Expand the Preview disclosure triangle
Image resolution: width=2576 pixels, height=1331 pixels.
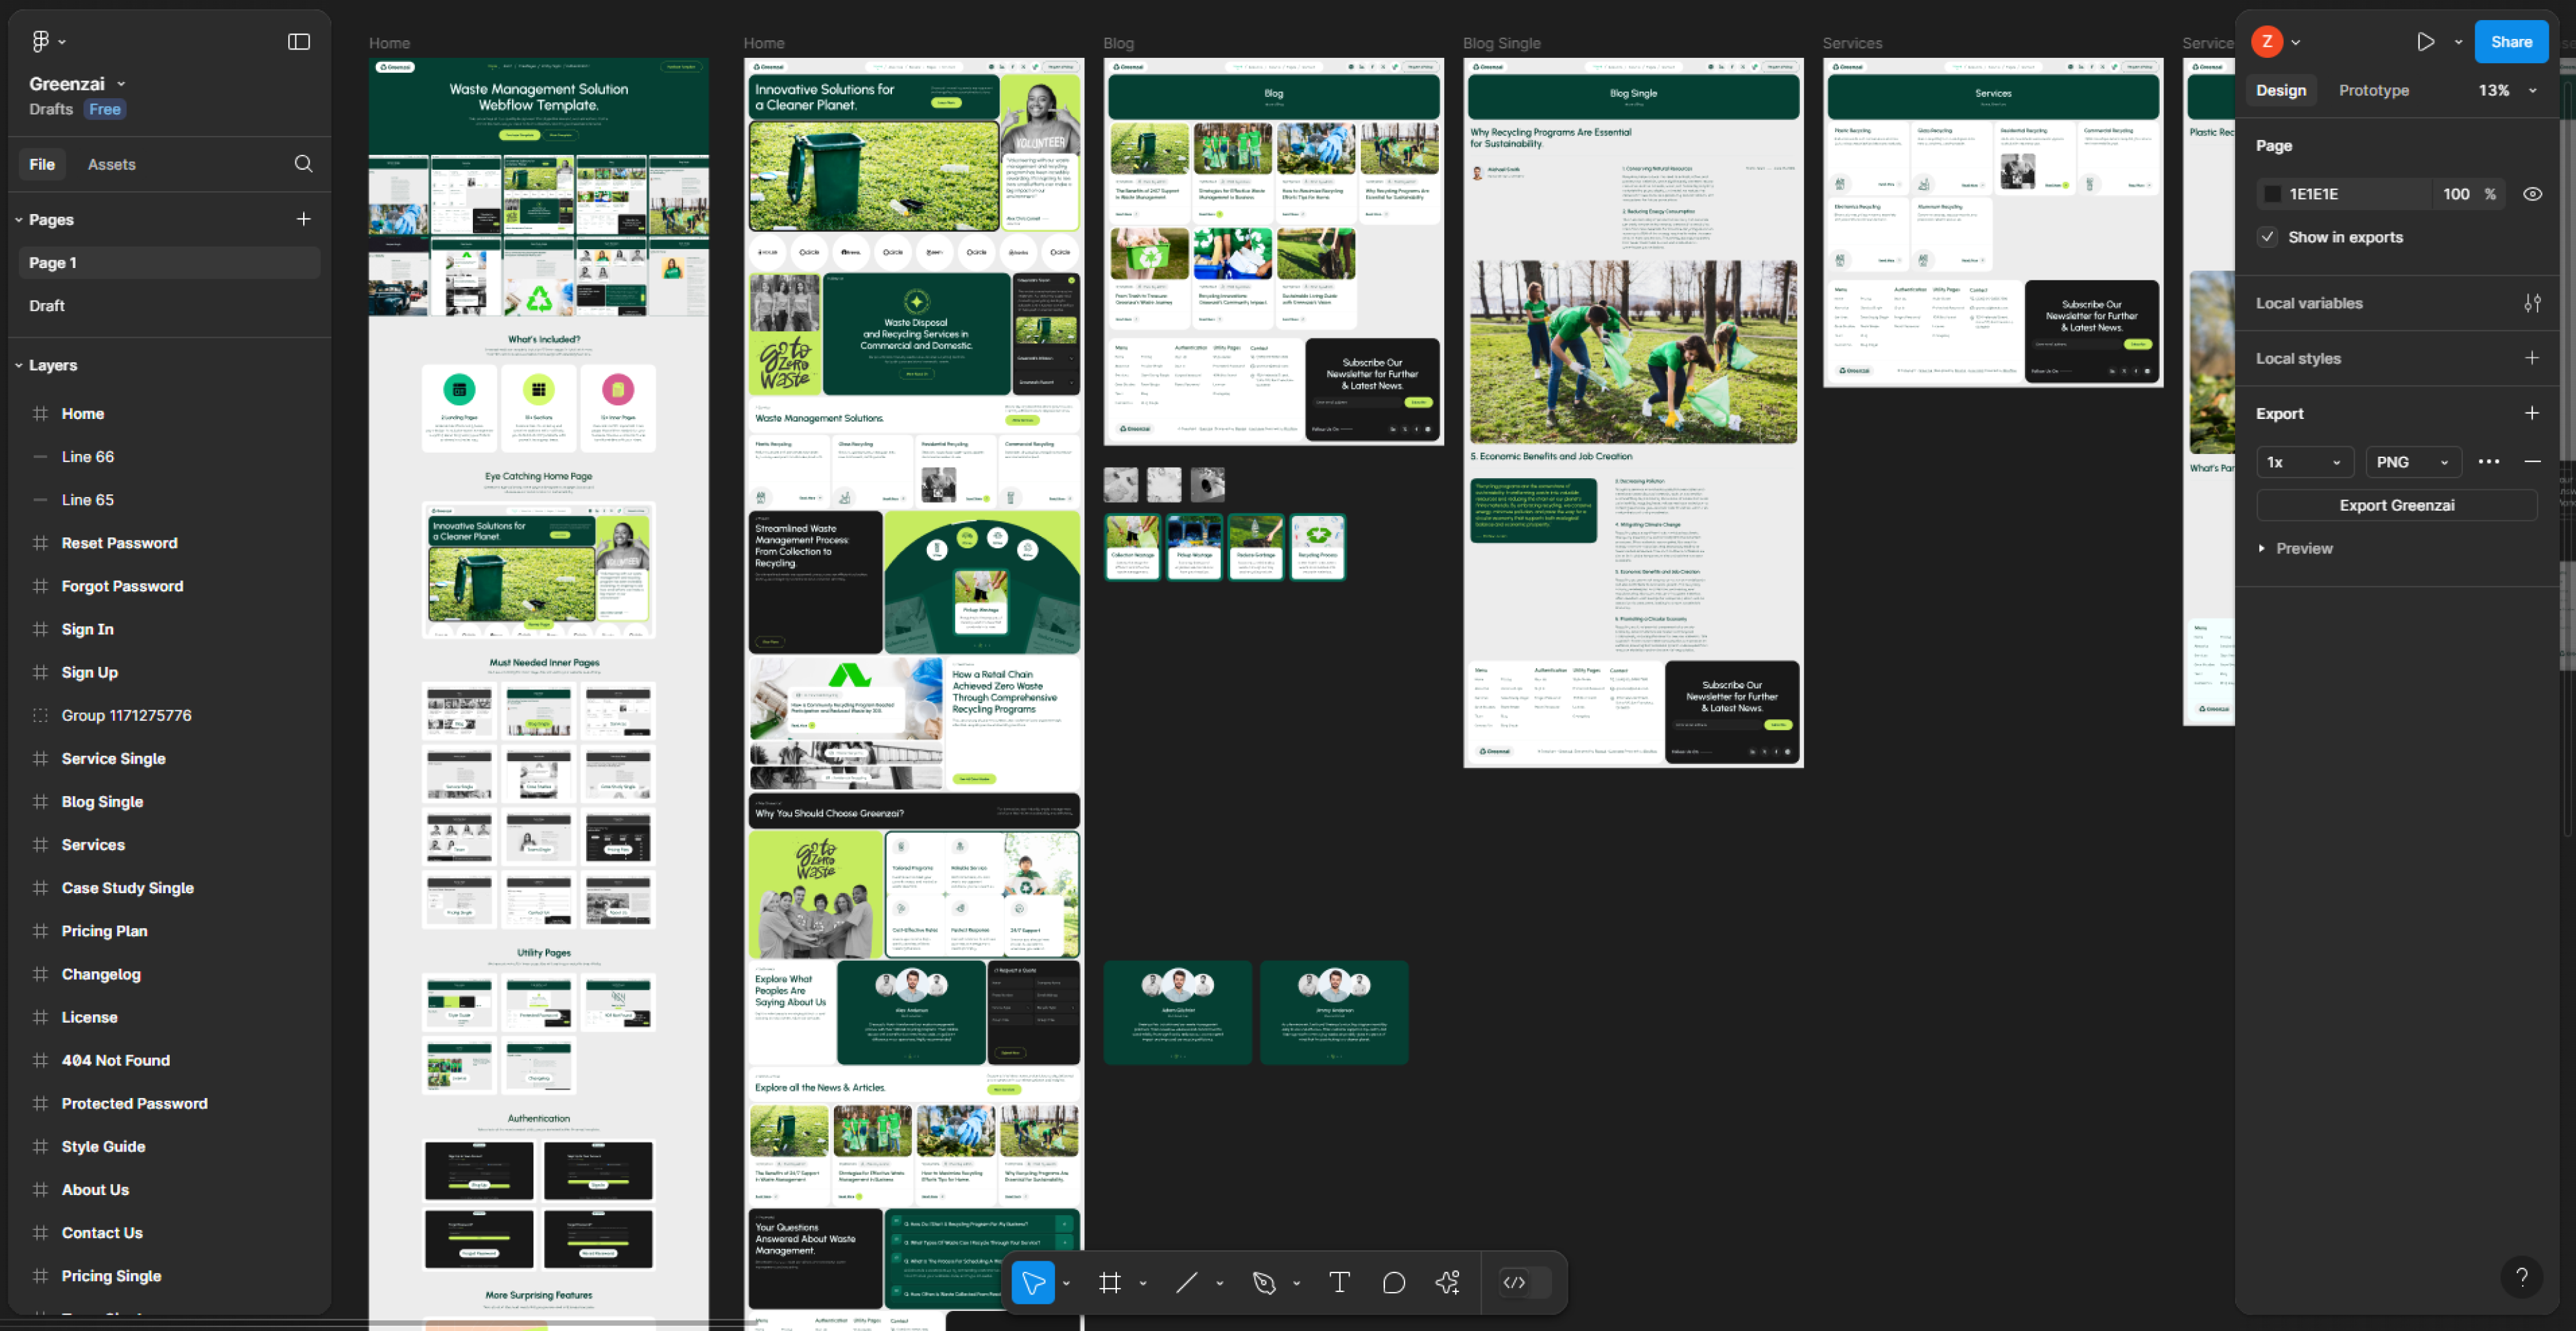[x=2262, y=548]
